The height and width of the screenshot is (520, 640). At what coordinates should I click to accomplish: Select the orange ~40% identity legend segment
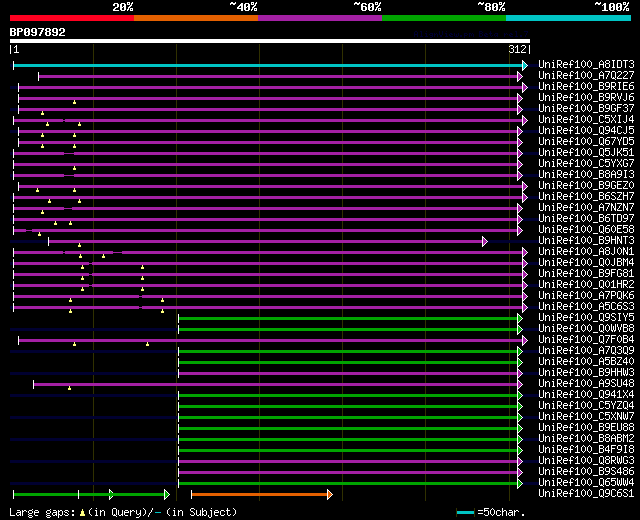(195, 17)
